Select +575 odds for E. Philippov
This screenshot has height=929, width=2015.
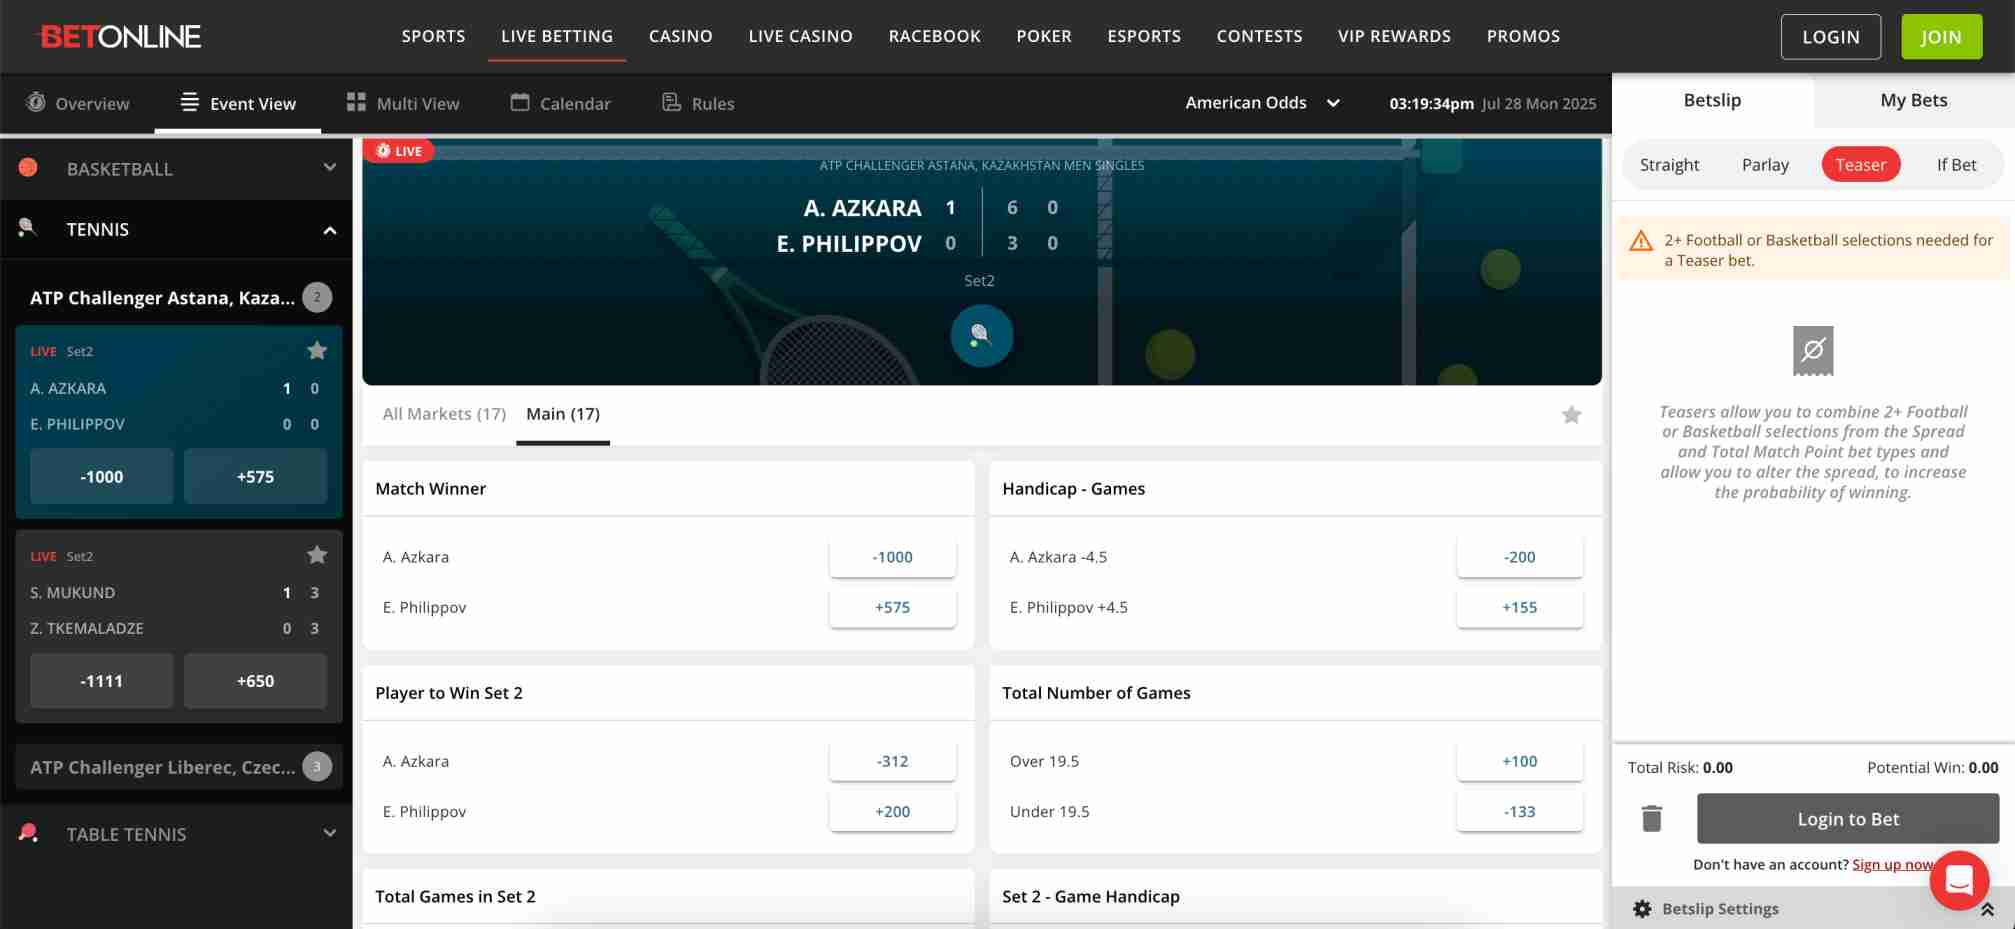(x=891, y=607)
